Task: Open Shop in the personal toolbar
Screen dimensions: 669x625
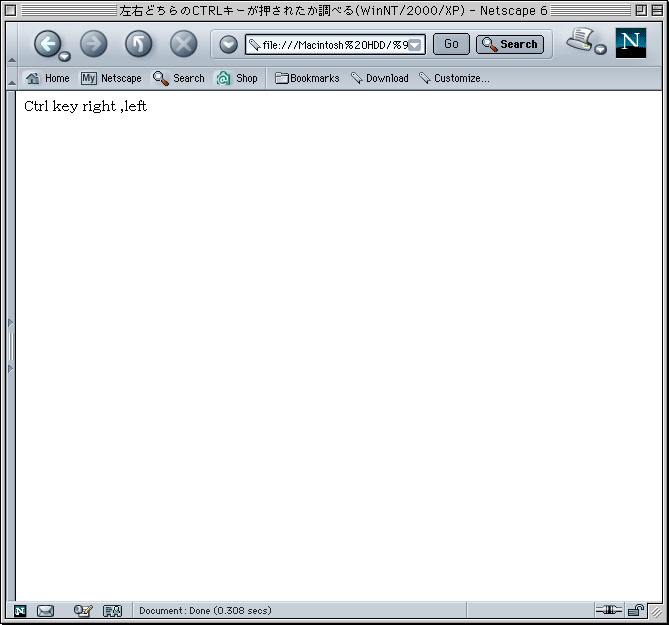Action: pyautogui.click(x=237, y=78)
